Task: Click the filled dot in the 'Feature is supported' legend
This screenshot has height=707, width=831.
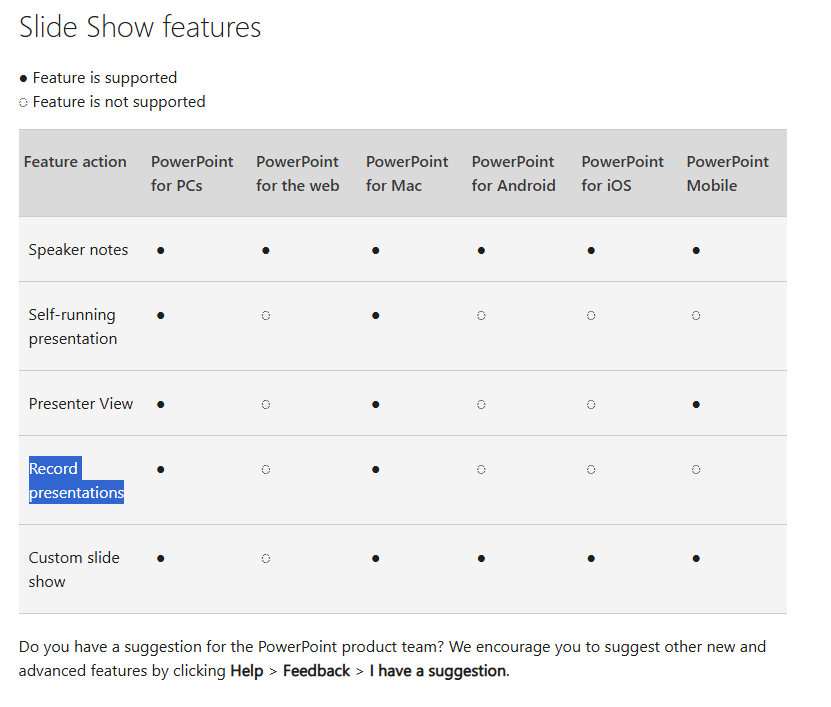Action: pos(24,78)
